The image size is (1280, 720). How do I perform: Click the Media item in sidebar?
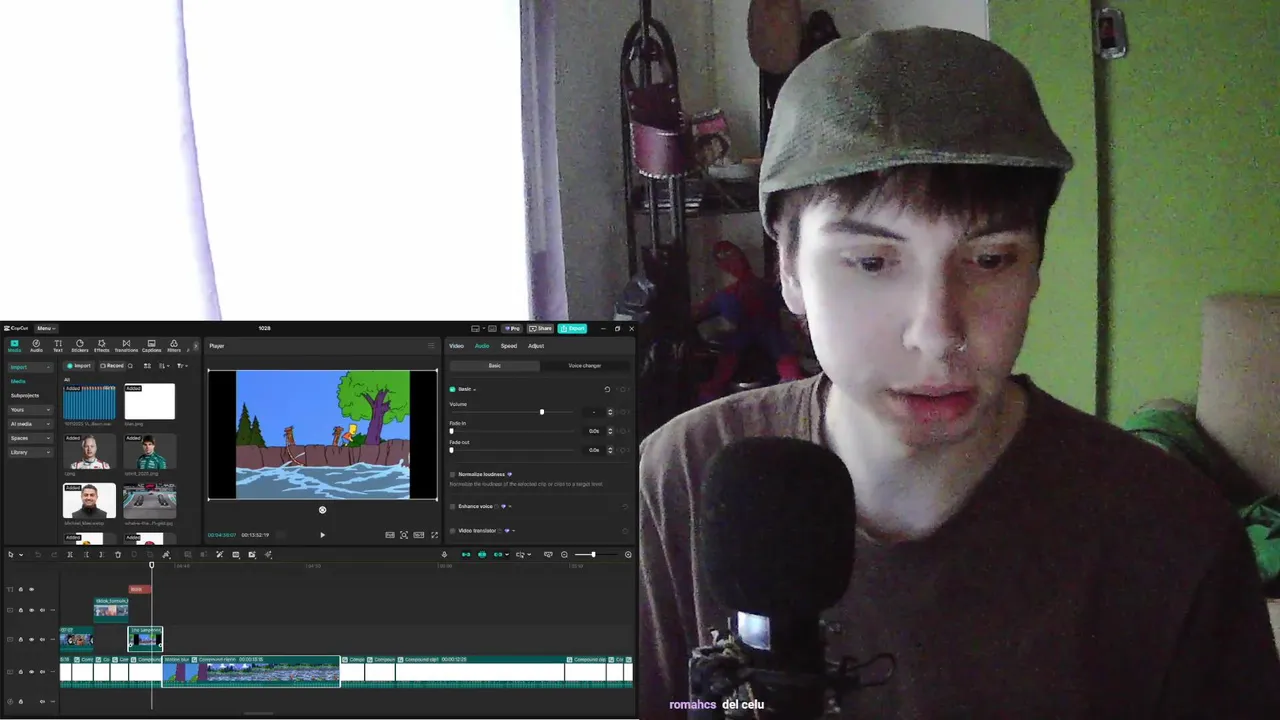[18, 381]
